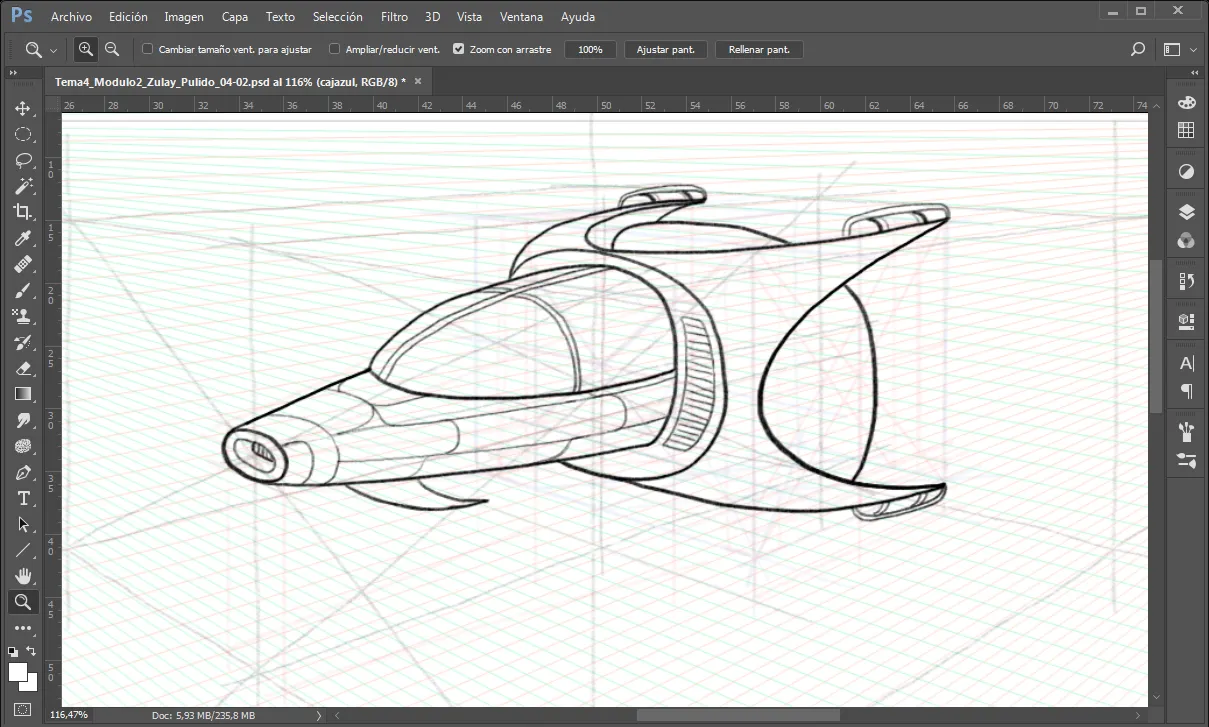1209x727 pixels.
Task: Select the Horizontal Type tool
Action: coord(22,498)
